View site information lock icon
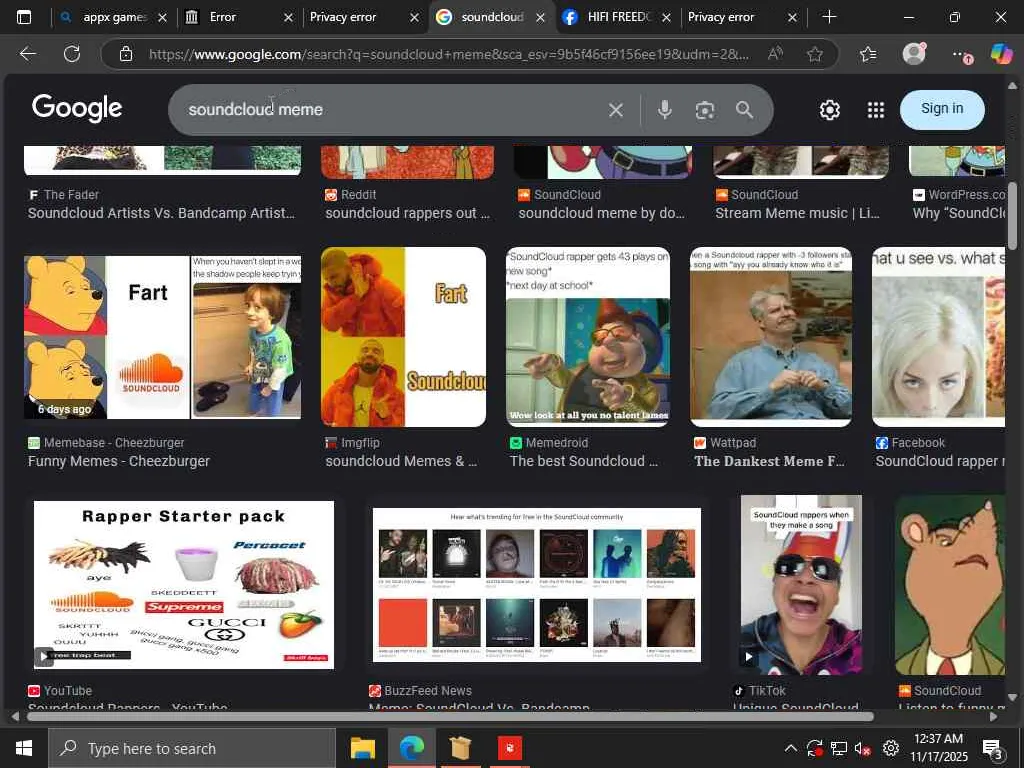Image resolution: width=1024 pixels, height=768 pixels. click(126, 54)
